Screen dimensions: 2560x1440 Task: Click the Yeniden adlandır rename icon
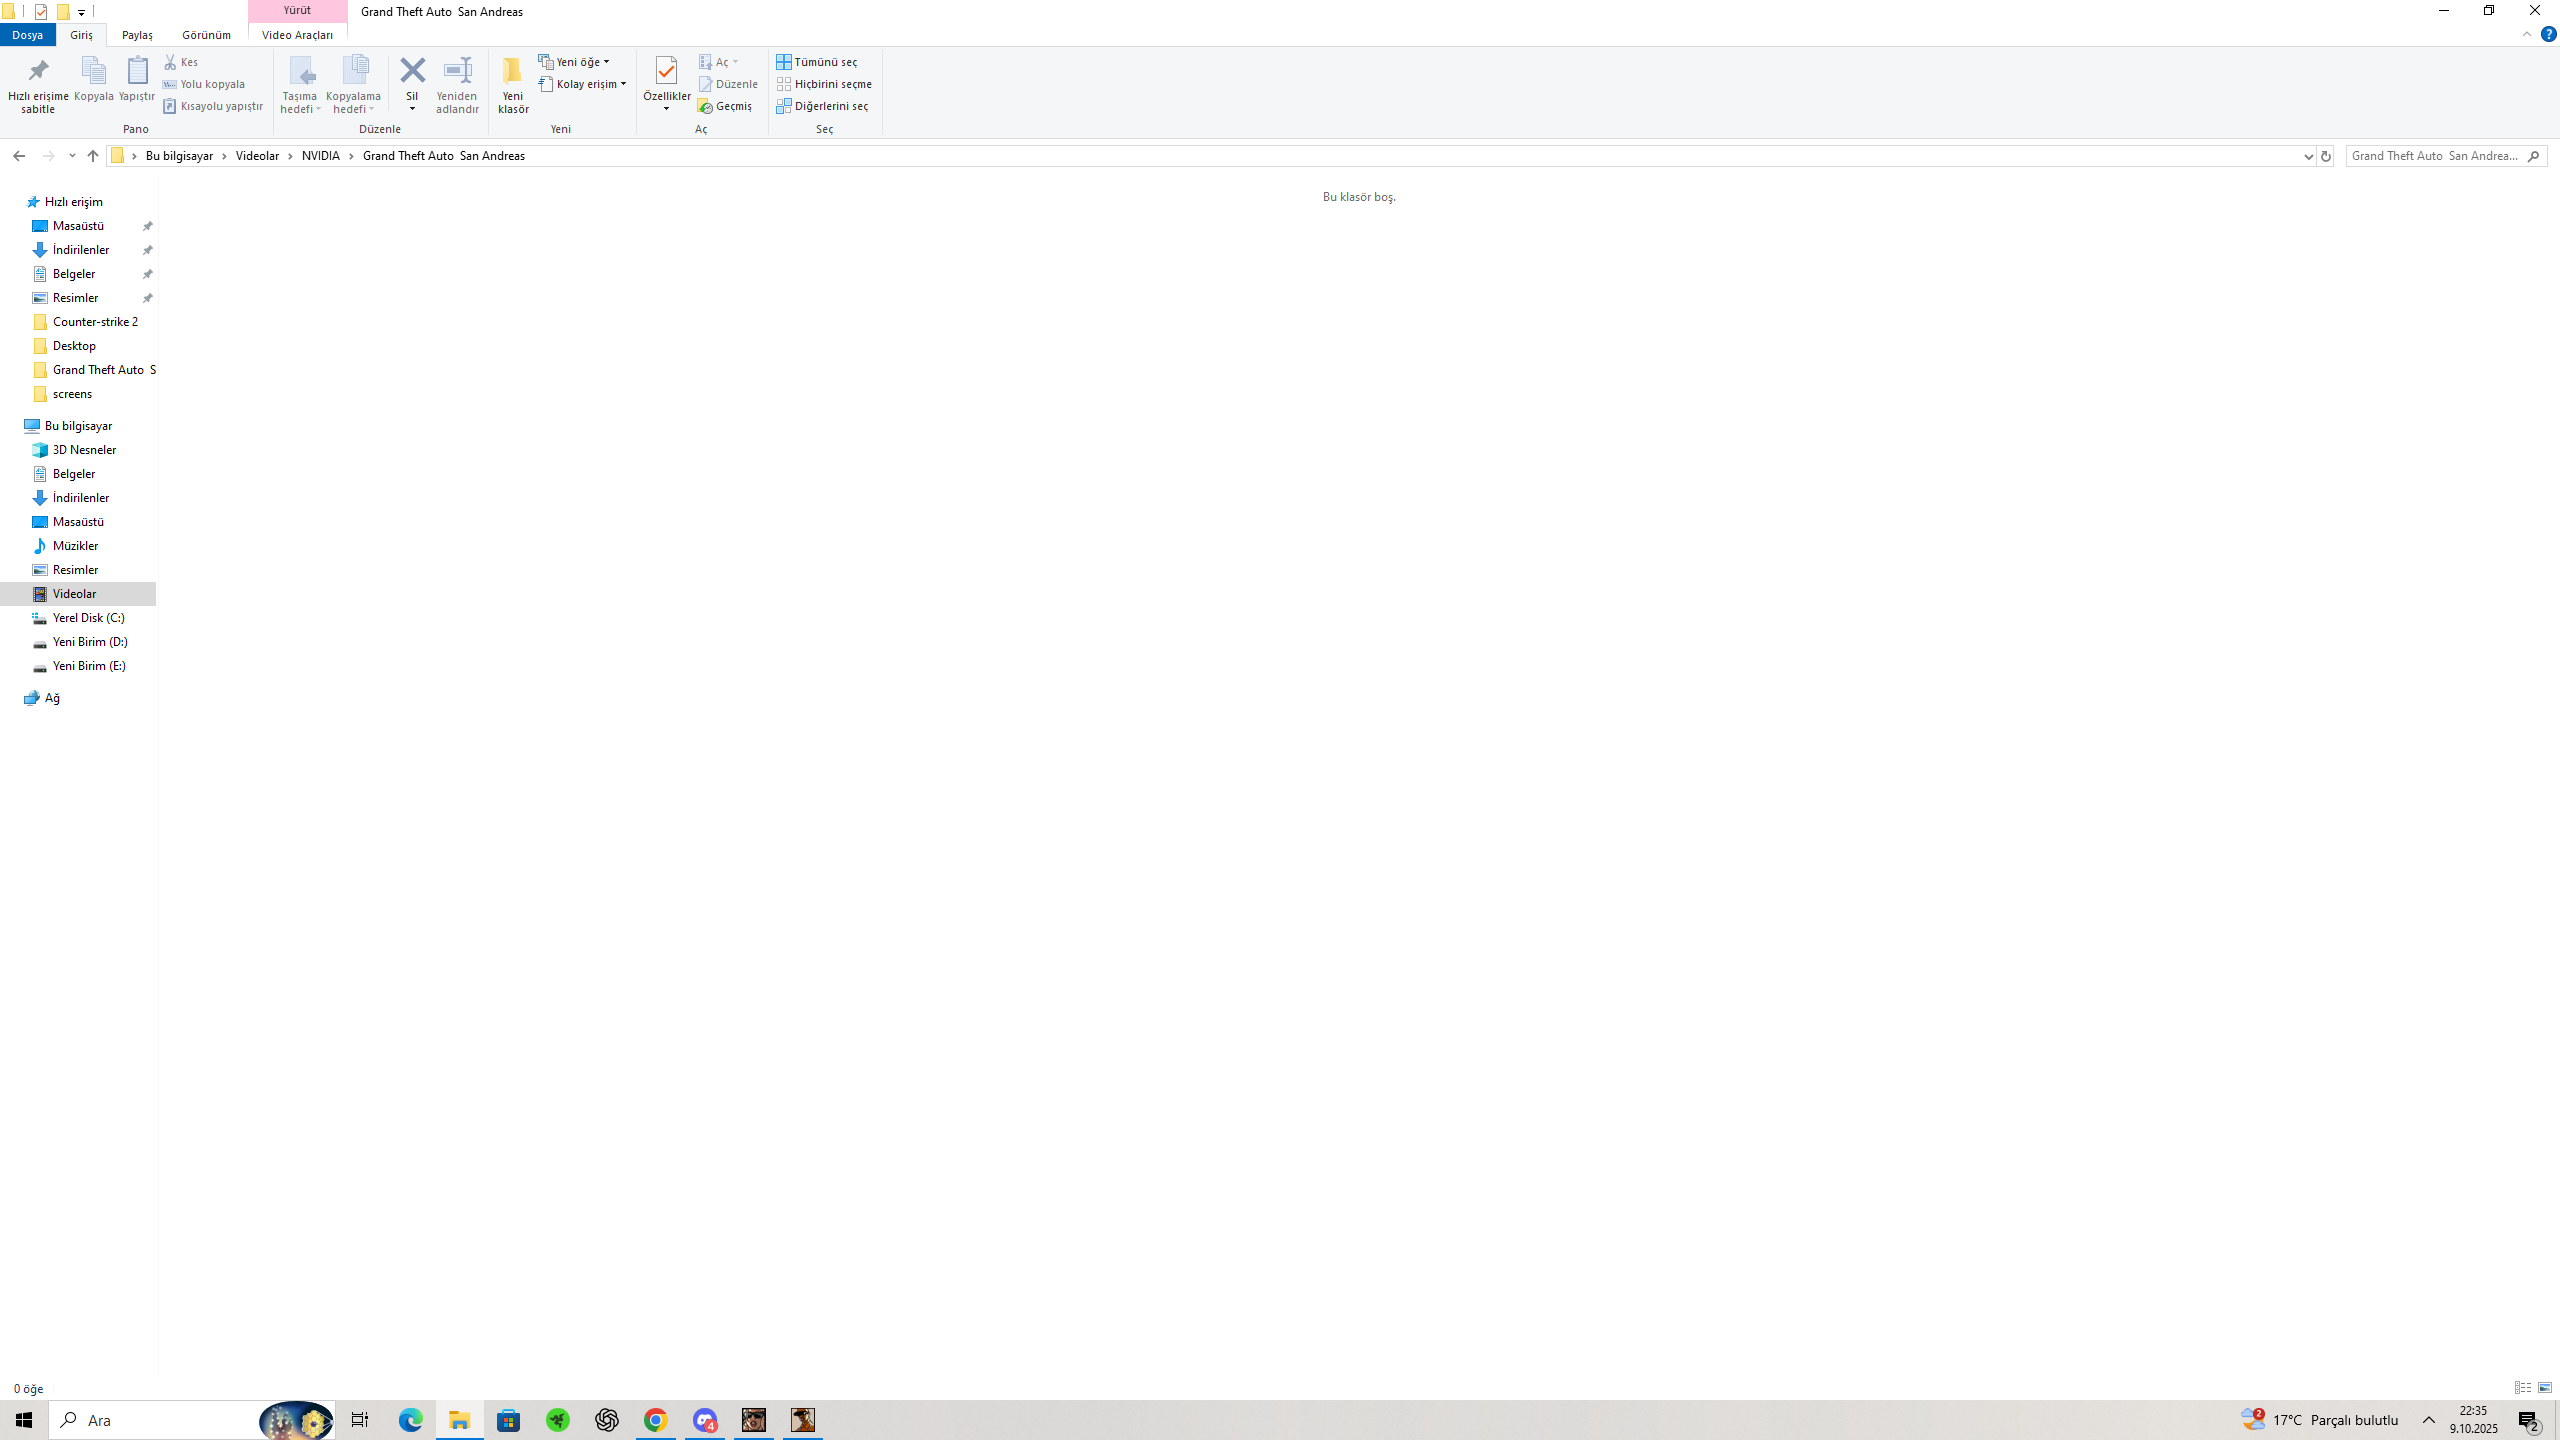coord(457,85)
